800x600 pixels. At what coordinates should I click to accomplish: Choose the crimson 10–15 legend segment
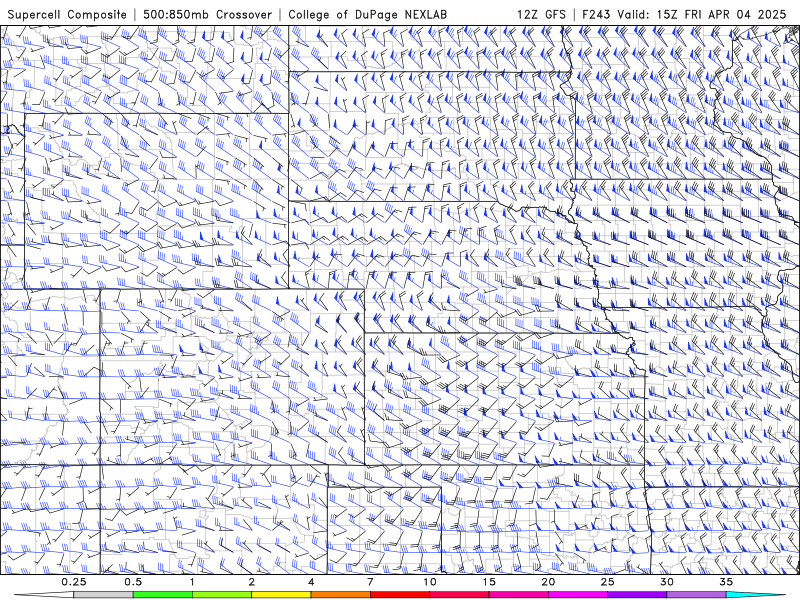[459, 595]
